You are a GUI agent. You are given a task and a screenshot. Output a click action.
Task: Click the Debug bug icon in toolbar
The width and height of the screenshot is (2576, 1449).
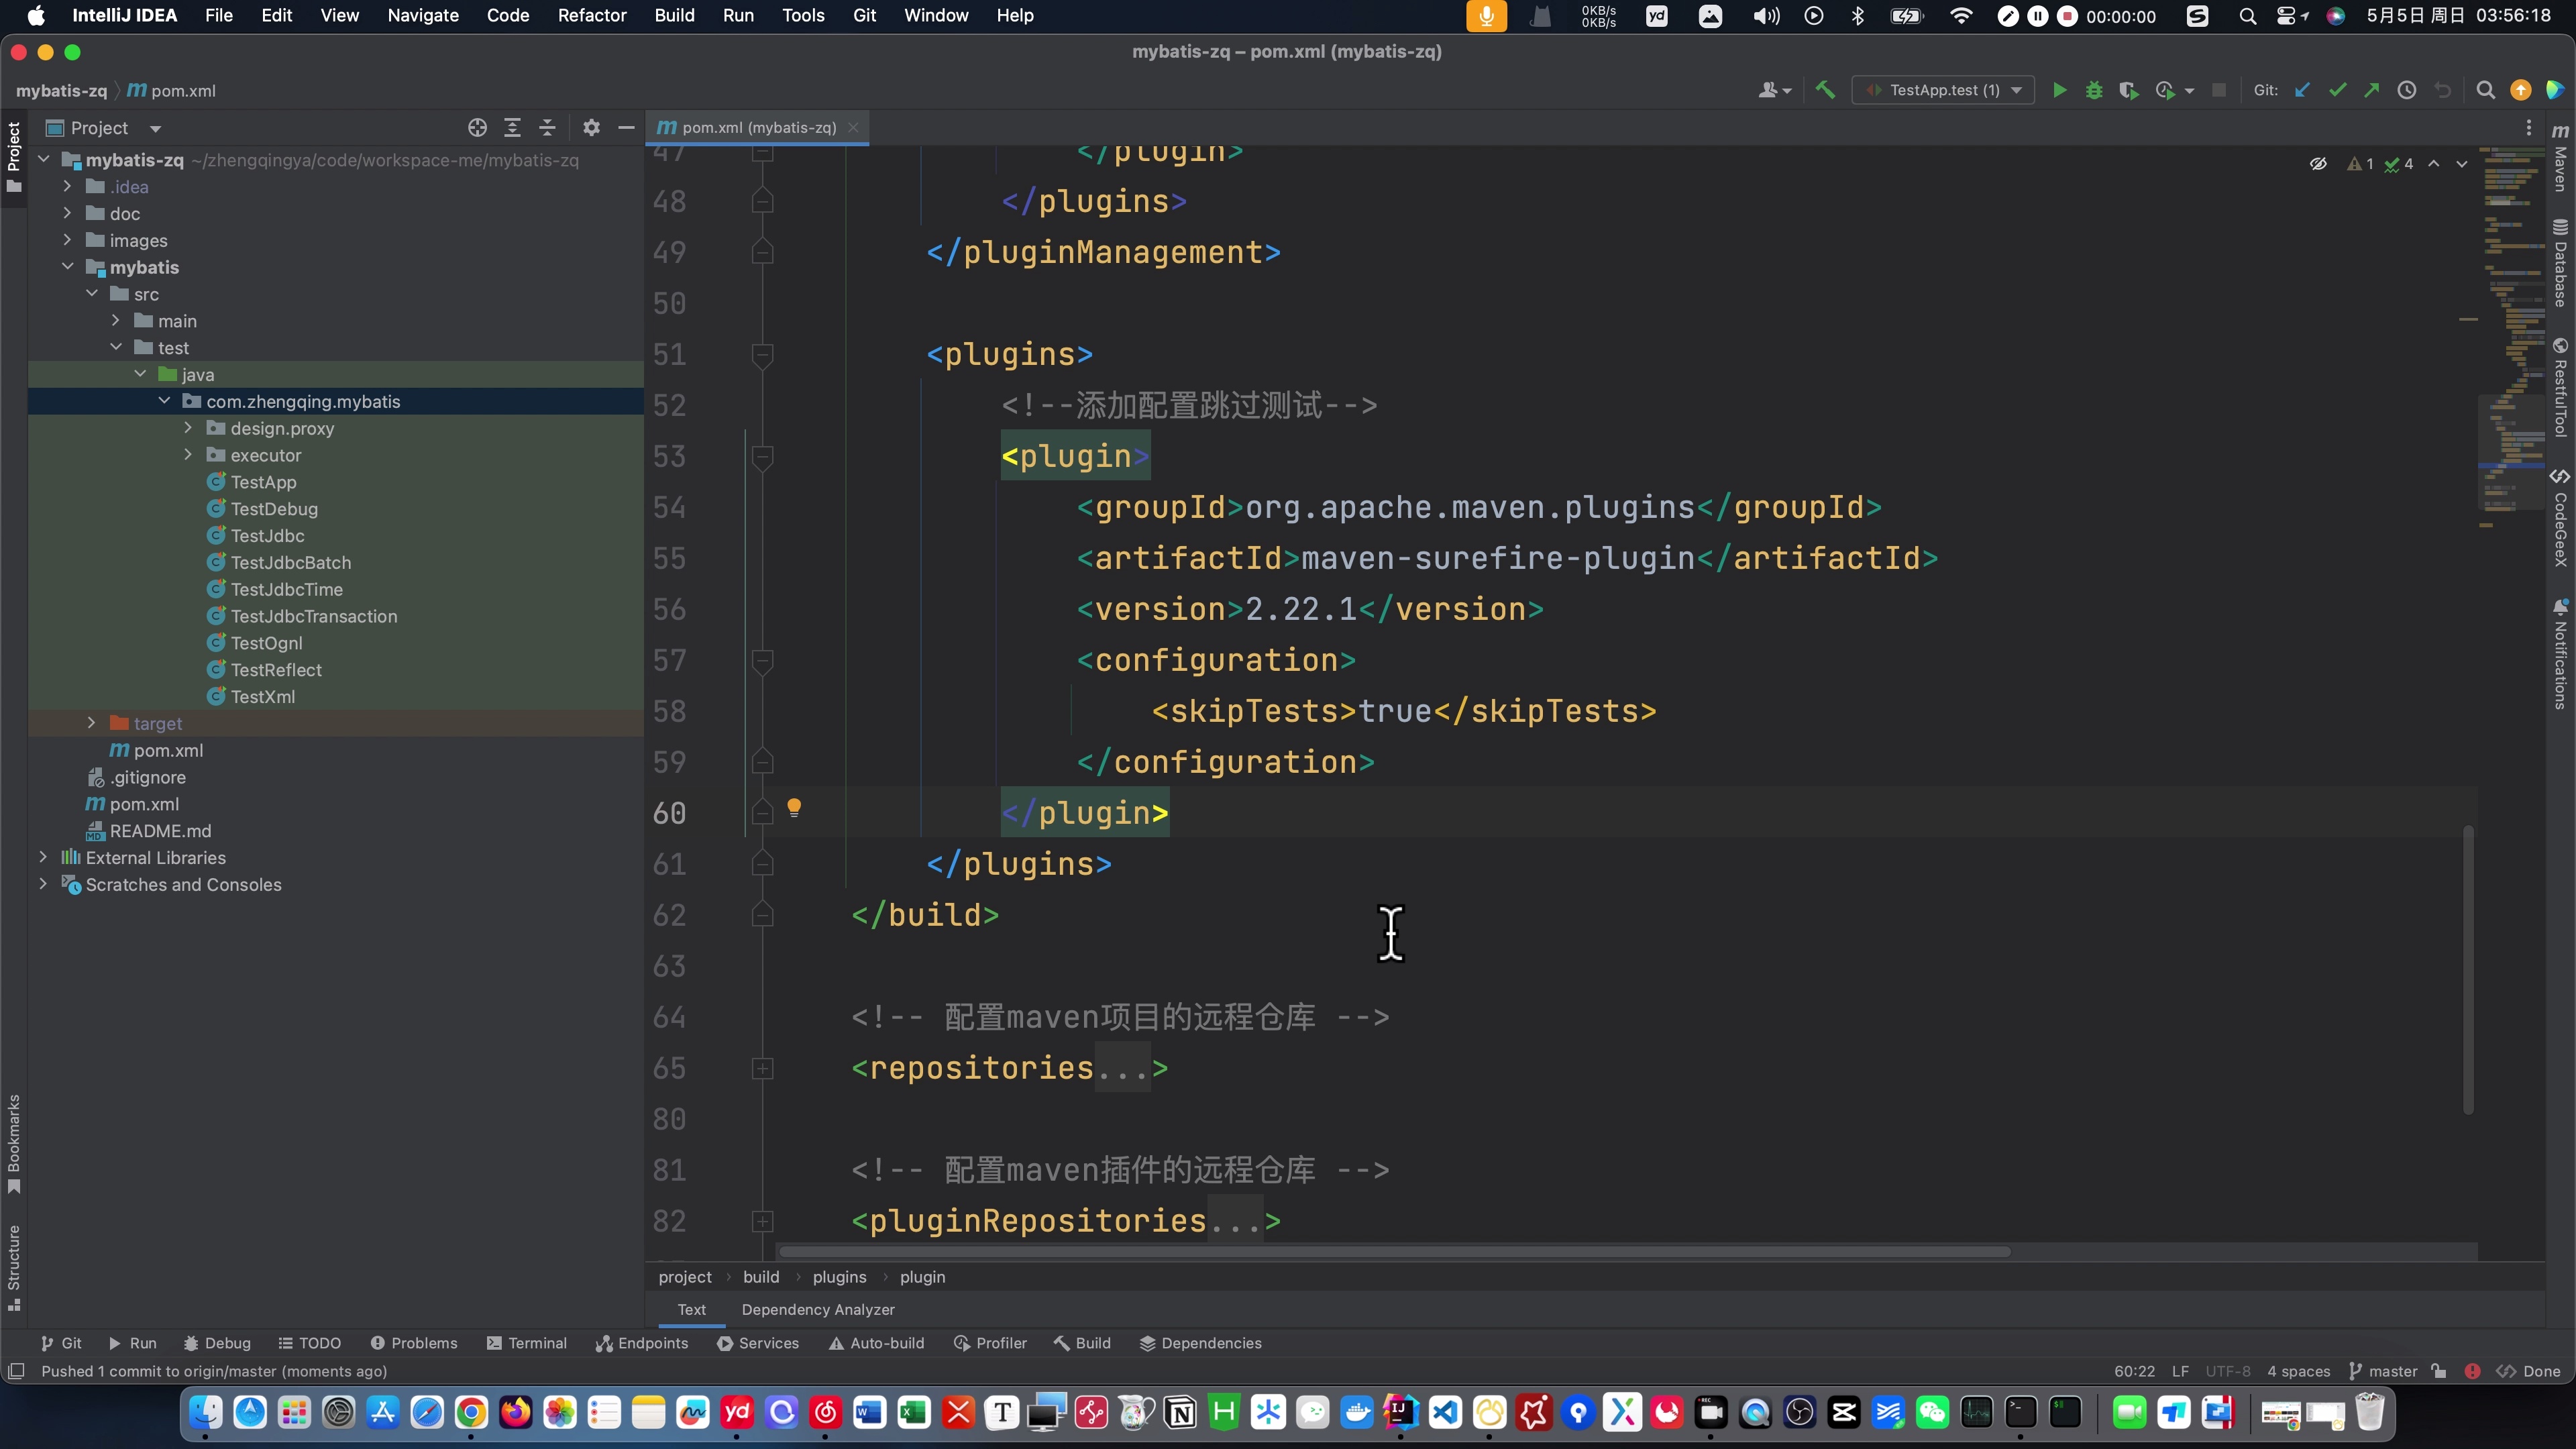(x=2093, y=90)
